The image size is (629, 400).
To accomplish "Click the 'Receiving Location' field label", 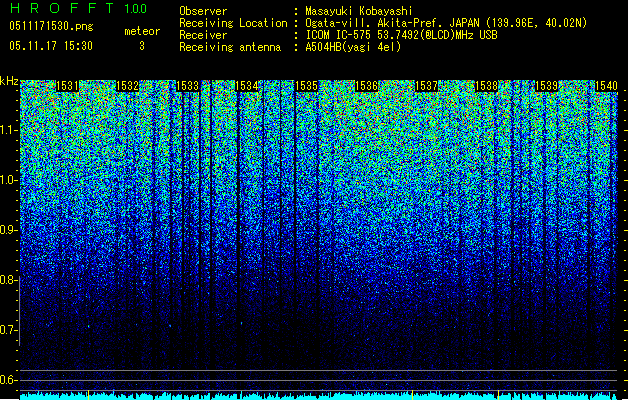I will coord(233,23).
